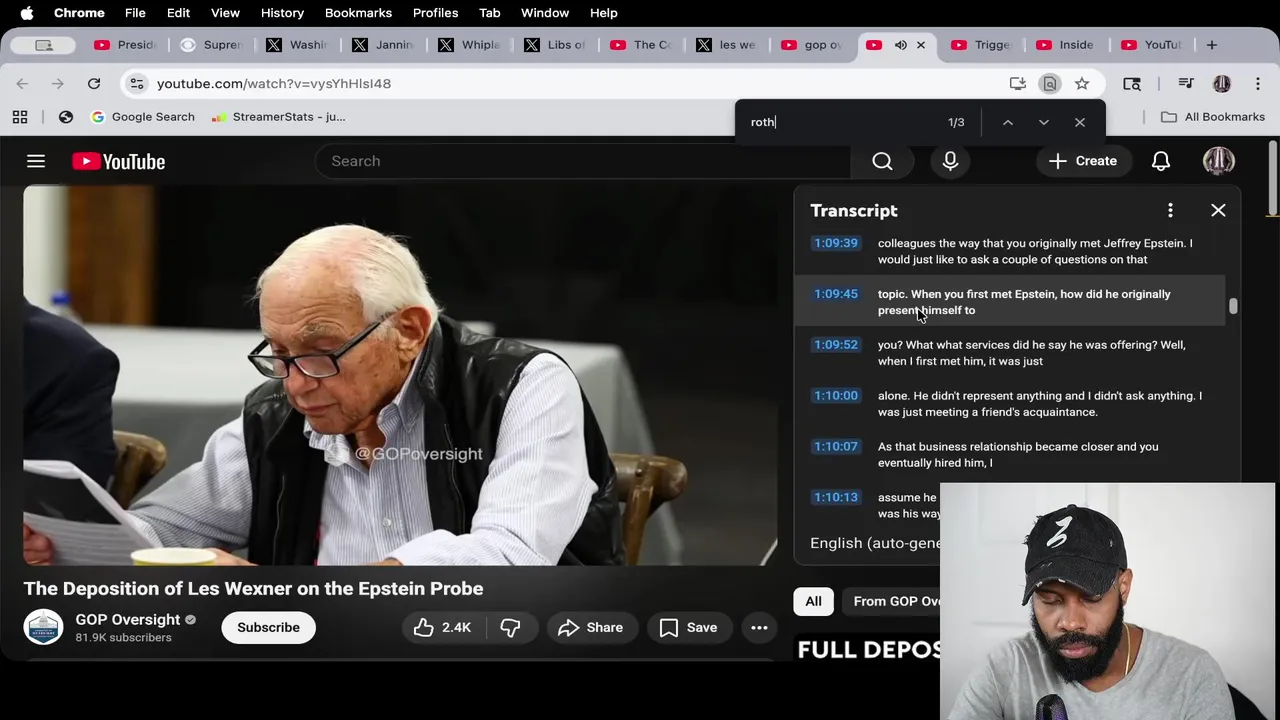Select the All filter chip

(813, 601)
